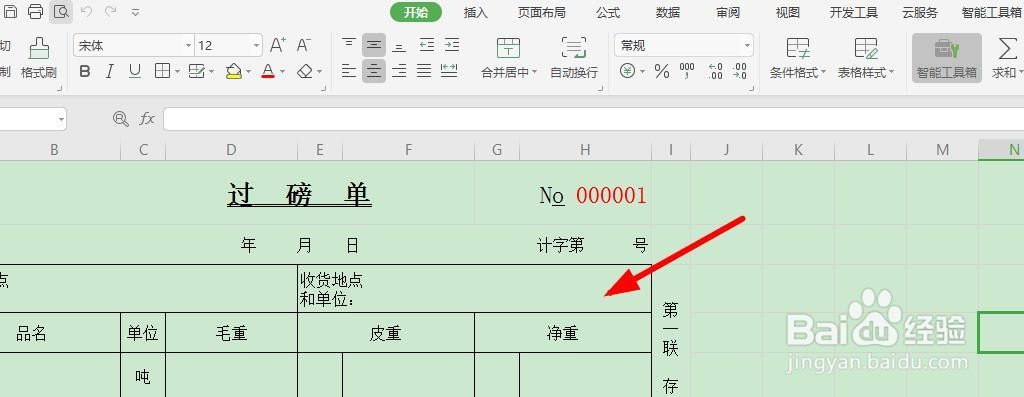Apply the yellow fill color bucket

pyautogui.click(x=234, y=71)
